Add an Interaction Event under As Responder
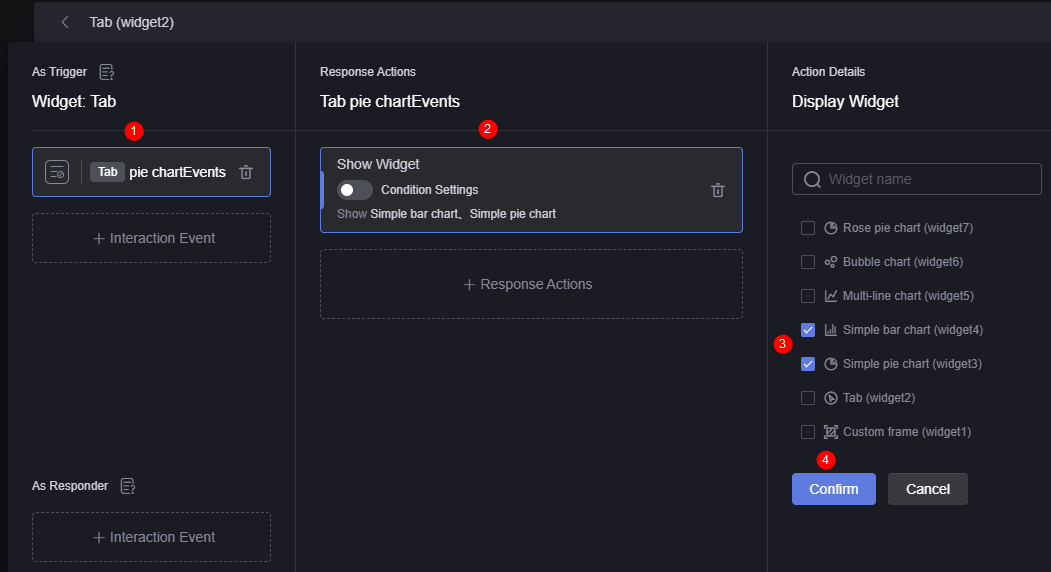The width and height of the screenshot is (1051, 572). pyautogui.click(x=151, y=537)
